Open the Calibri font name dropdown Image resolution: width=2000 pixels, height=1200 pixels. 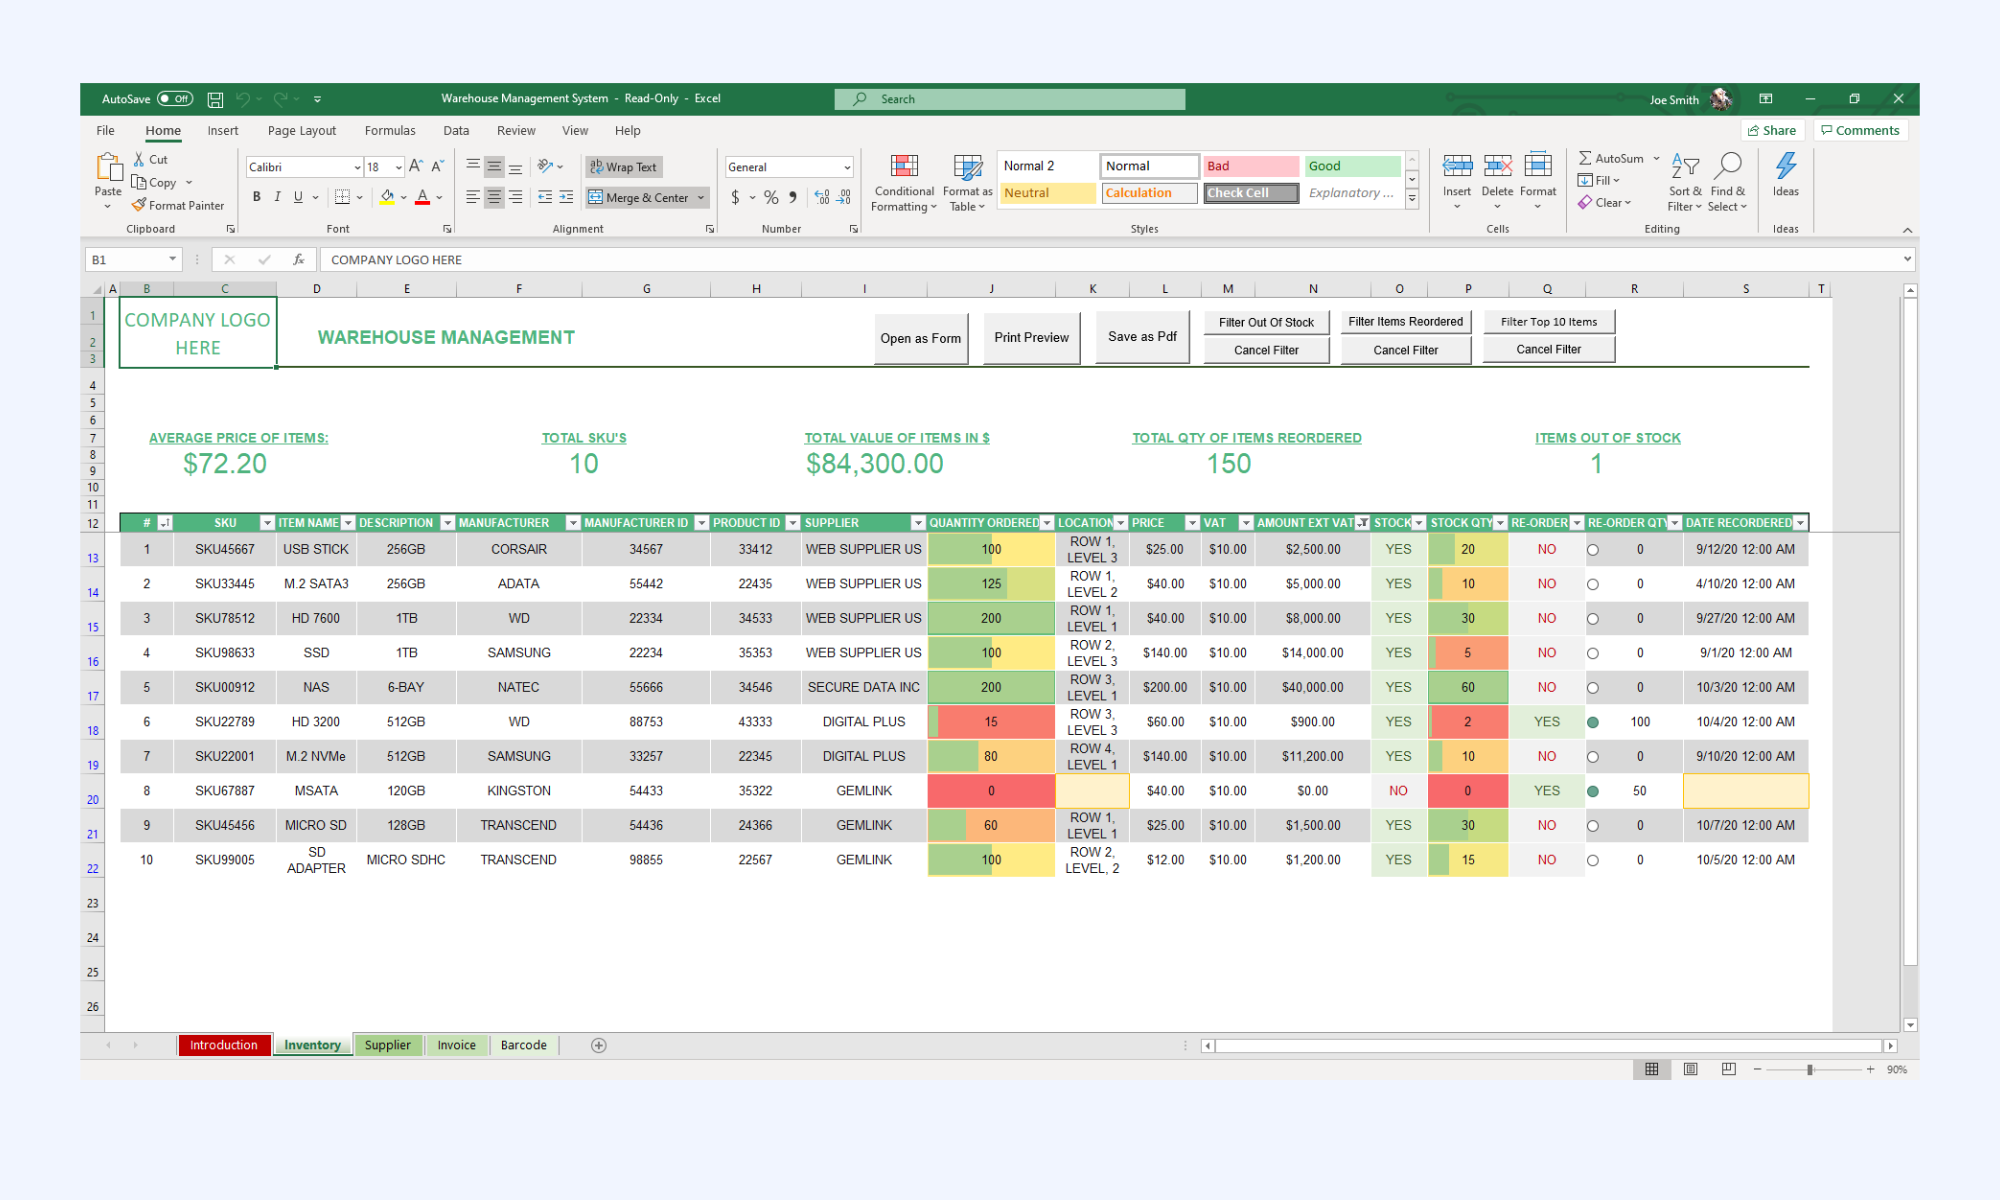(356, 167)
